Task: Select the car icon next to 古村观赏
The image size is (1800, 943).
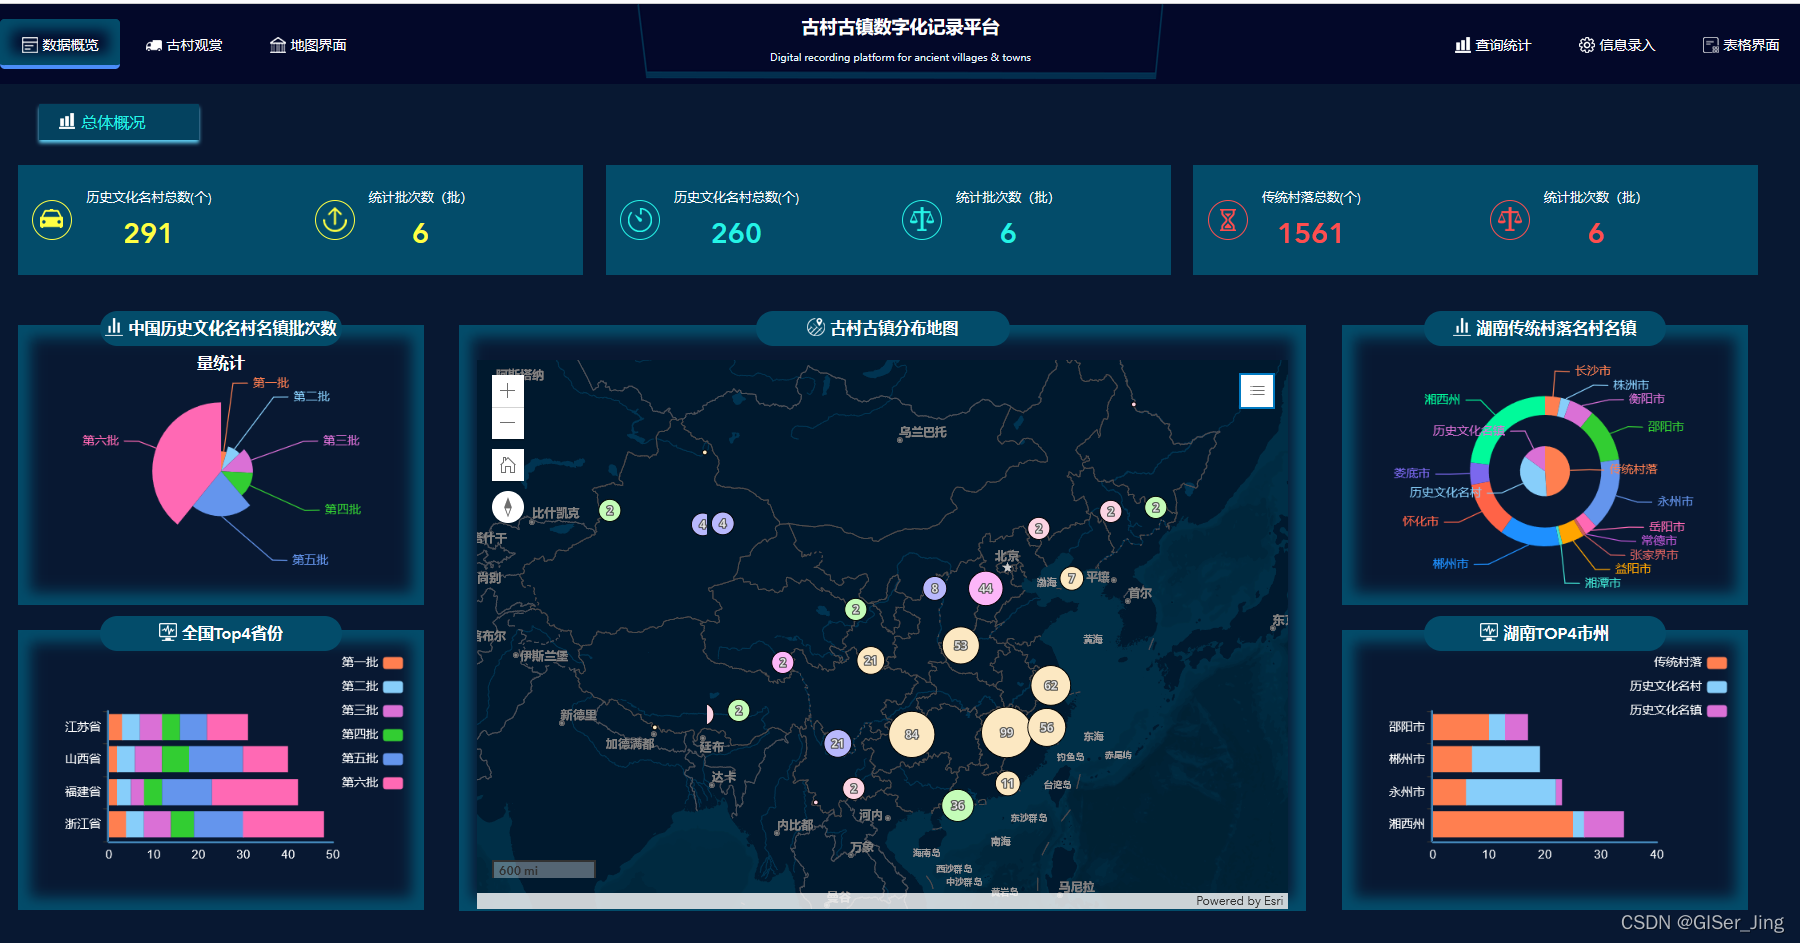Action: click(x=154, y=44)
